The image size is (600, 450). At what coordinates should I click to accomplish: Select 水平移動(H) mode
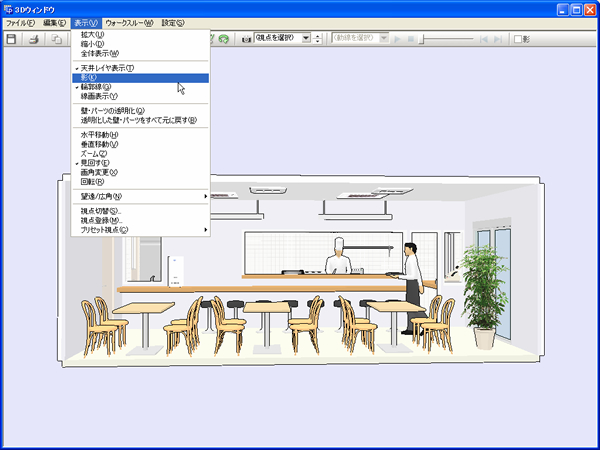[x=140, y=135]
